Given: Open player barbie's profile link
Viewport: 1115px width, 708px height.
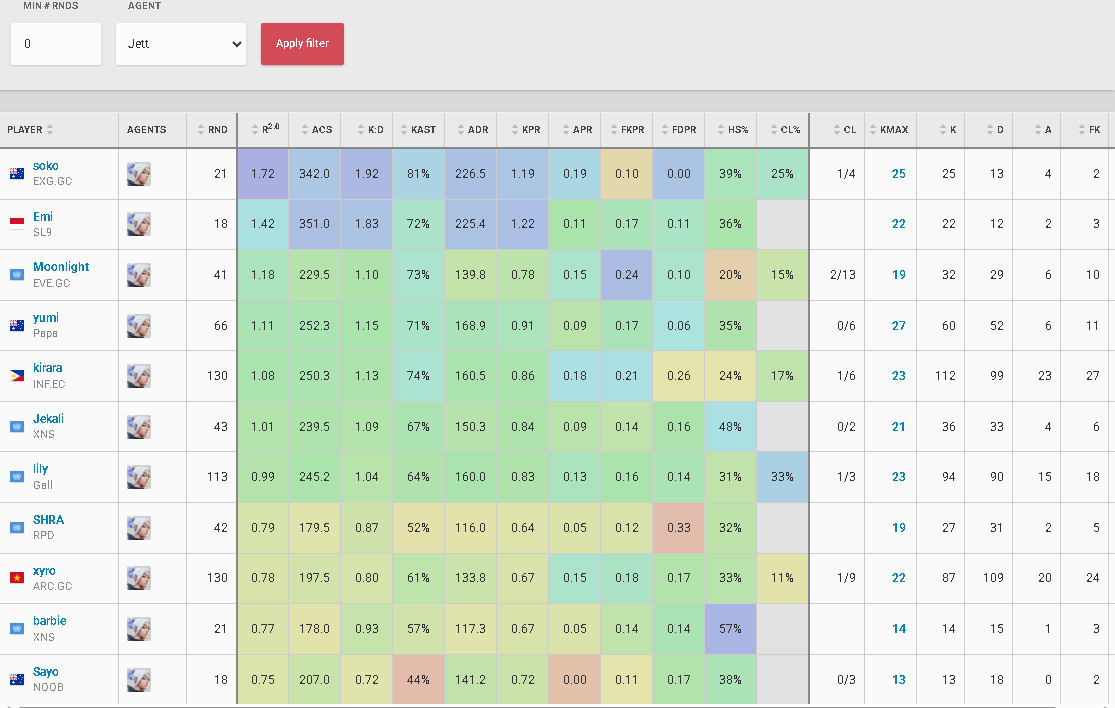Looking at the screenshot, I should tap(50, 621).
